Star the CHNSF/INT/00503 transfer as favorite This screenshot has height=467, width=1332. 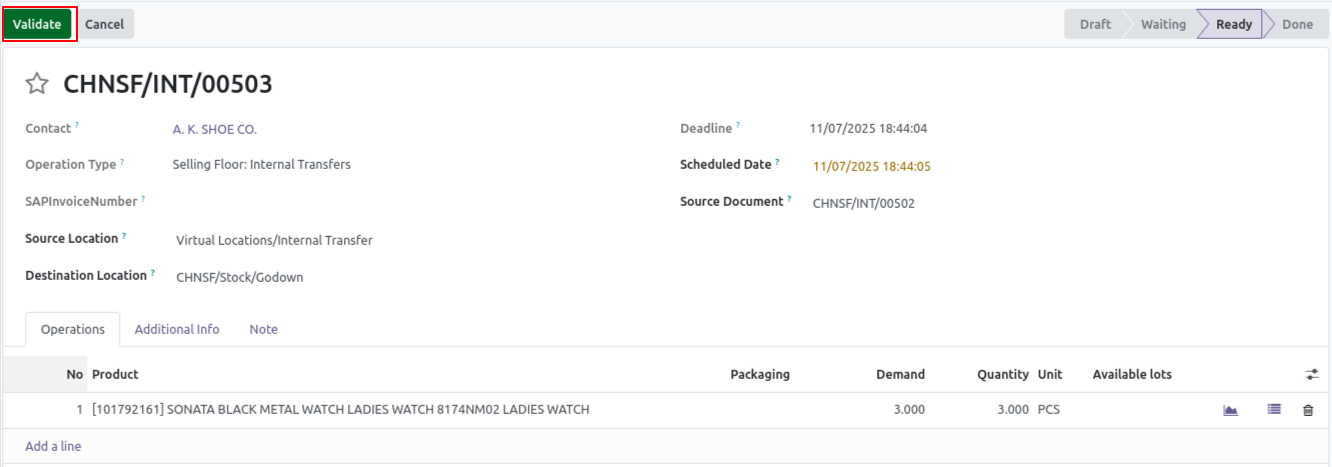37,85
